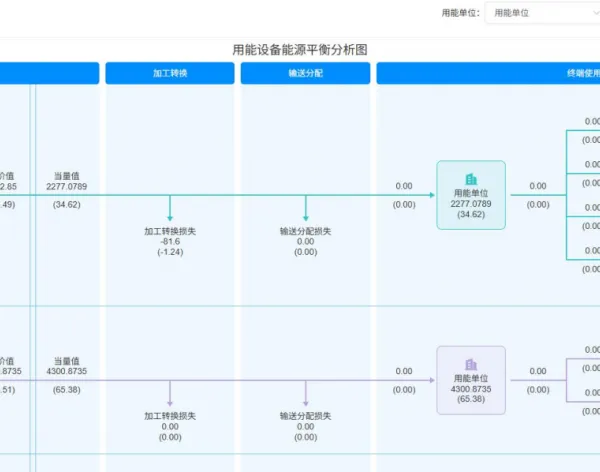Select the 加工转换 header tab
600x472 pixels.
point(170,73)
